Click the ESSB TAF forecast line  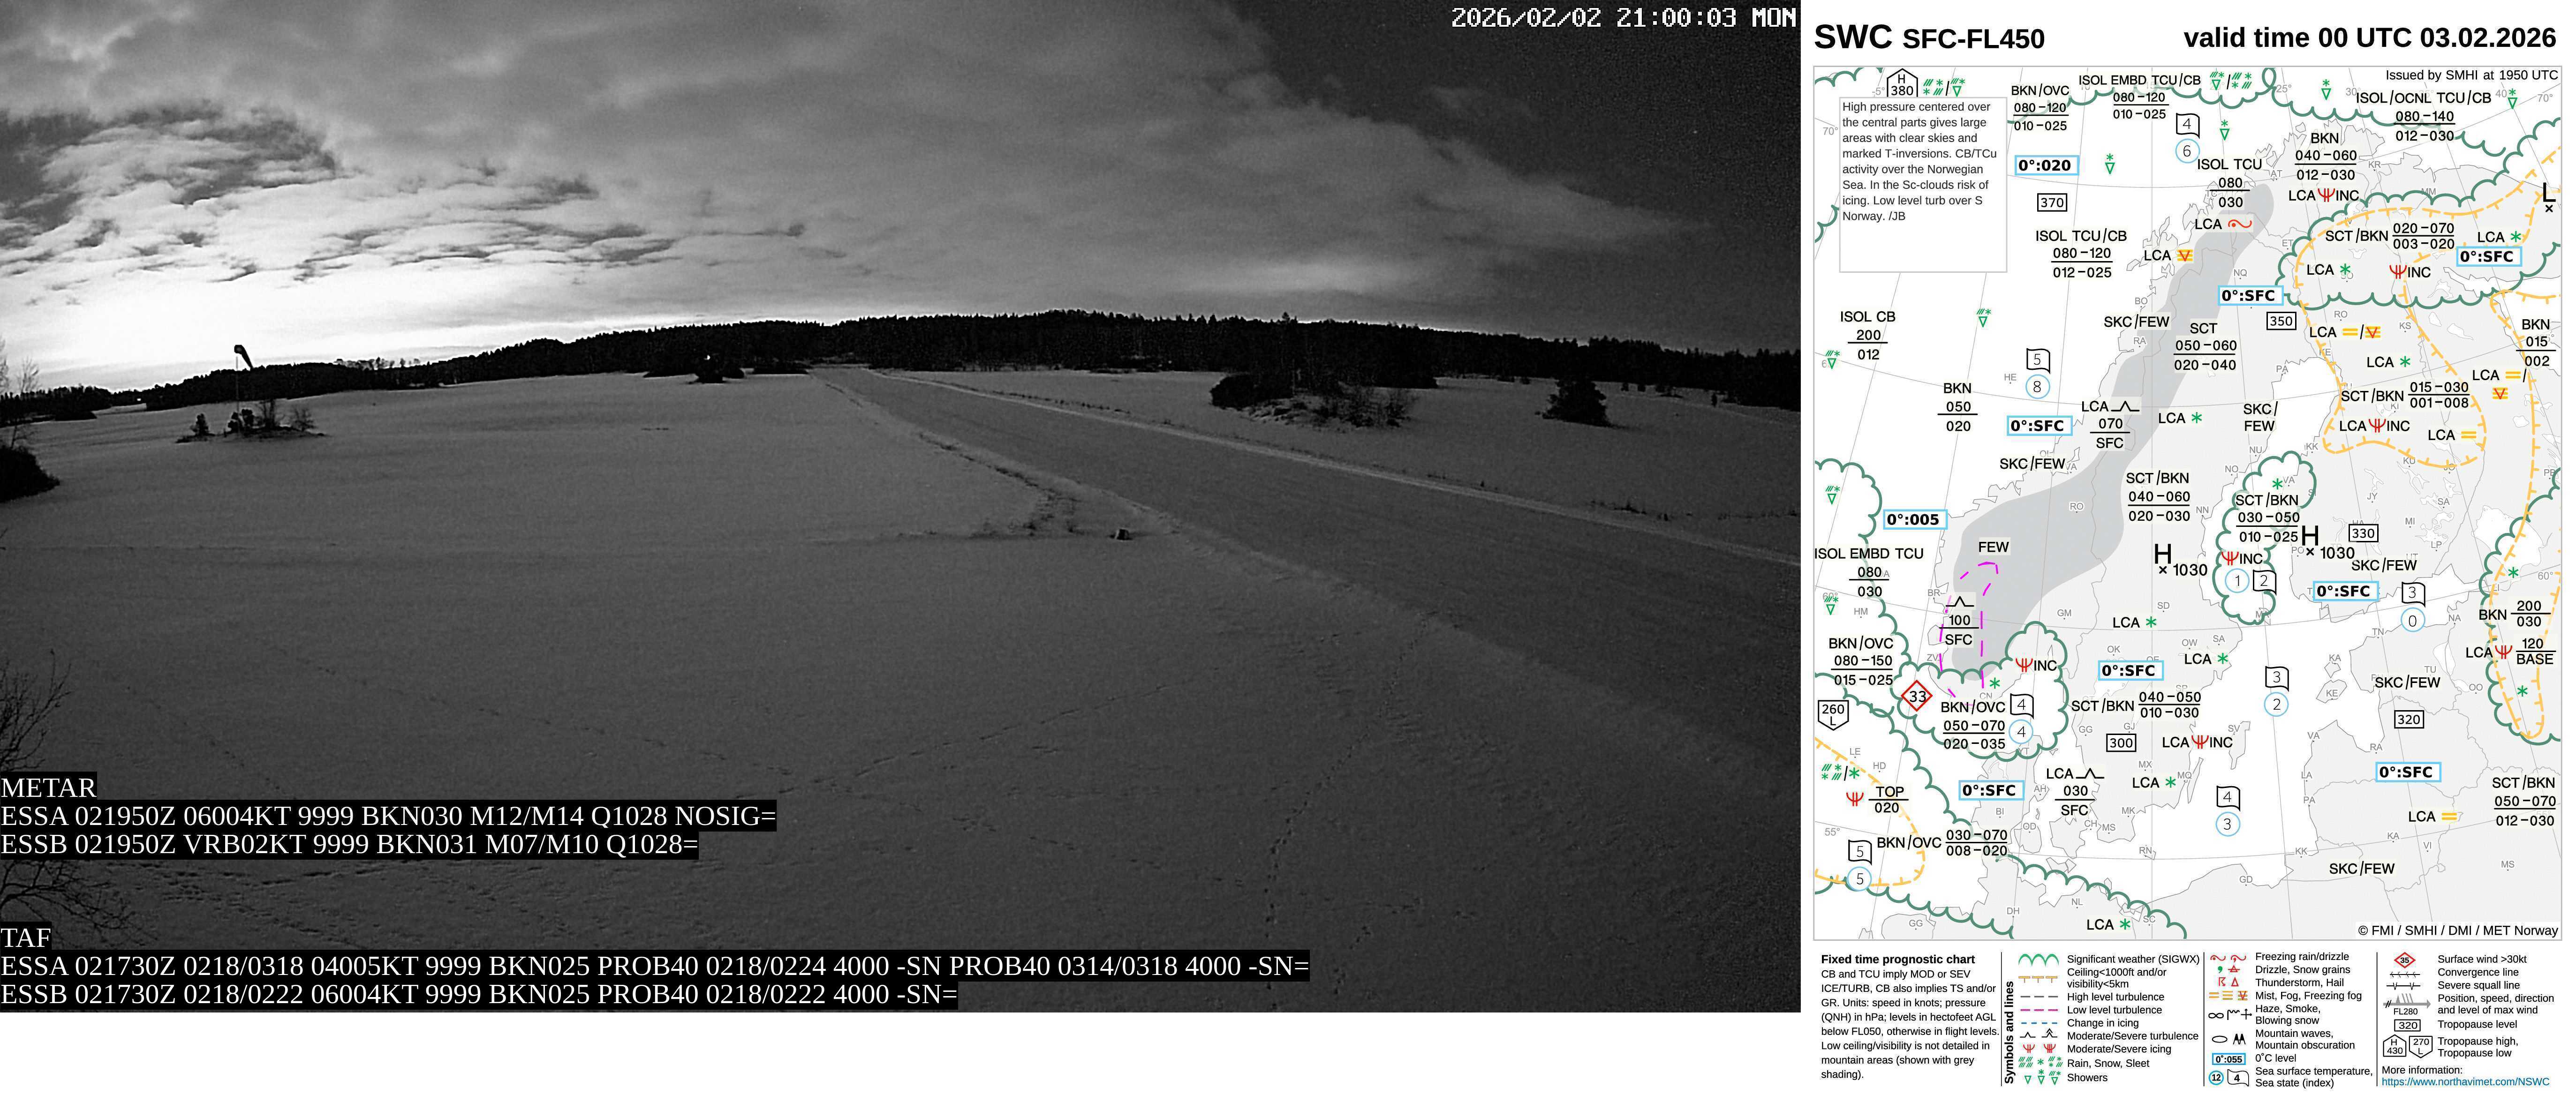(478, 994)
